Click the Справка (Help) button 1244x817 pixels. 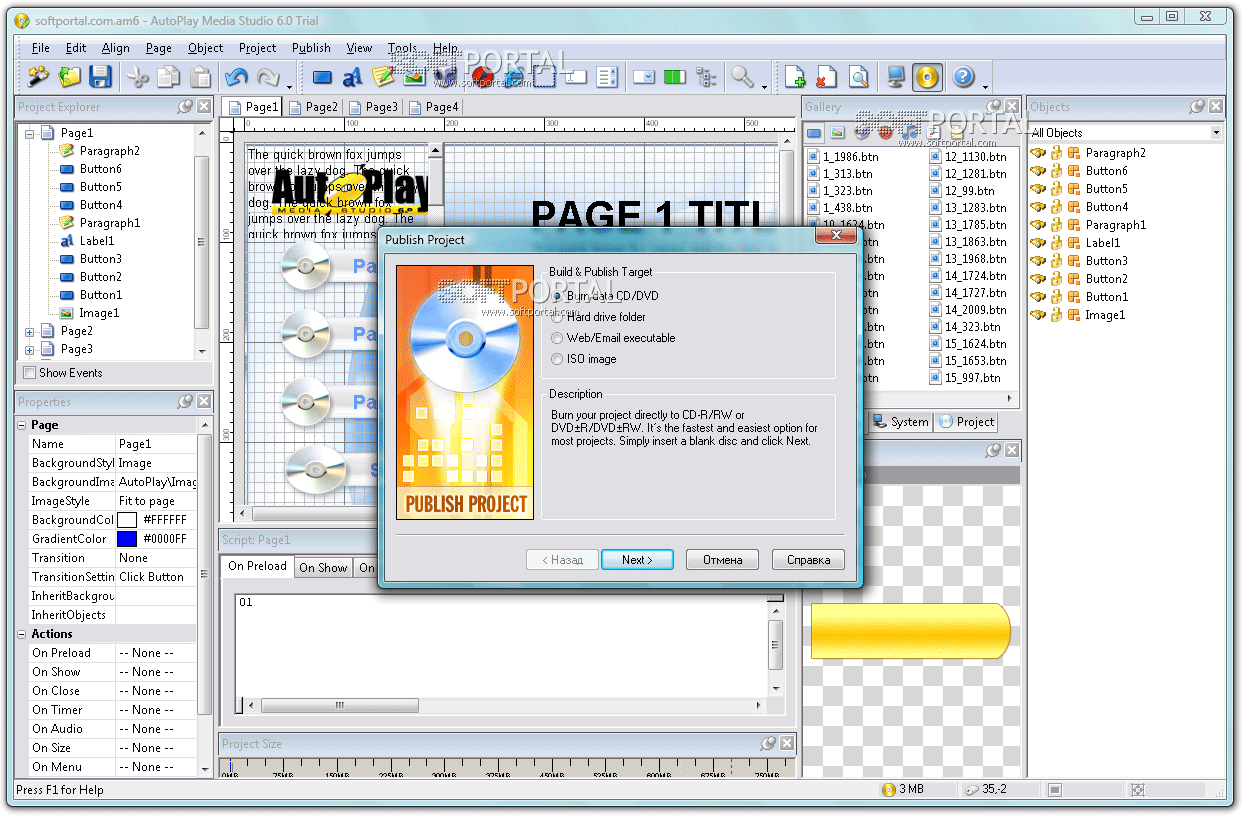(808, 560)
